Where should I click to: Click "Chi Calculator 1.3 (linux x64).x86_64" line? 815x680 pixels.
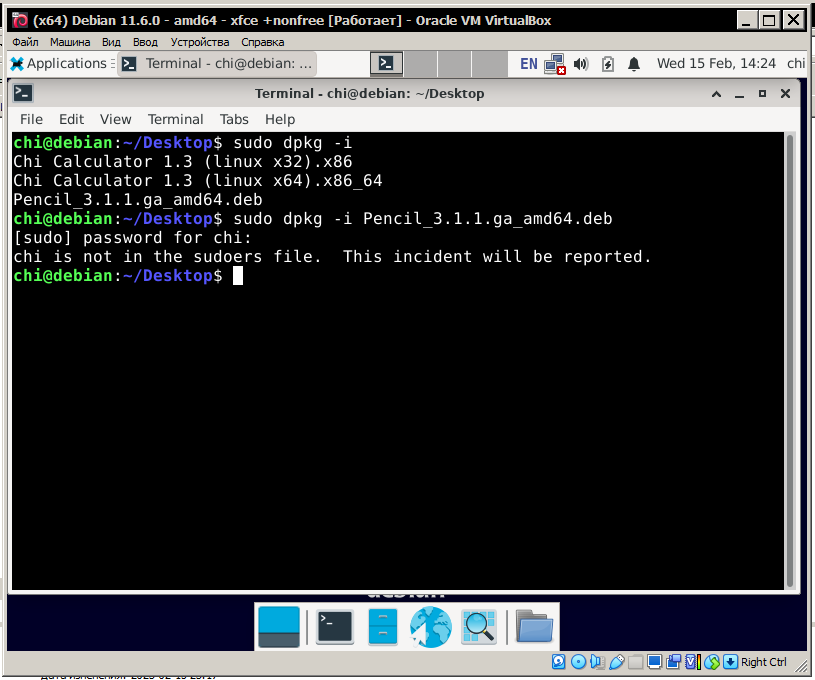[x=198, y=181]
